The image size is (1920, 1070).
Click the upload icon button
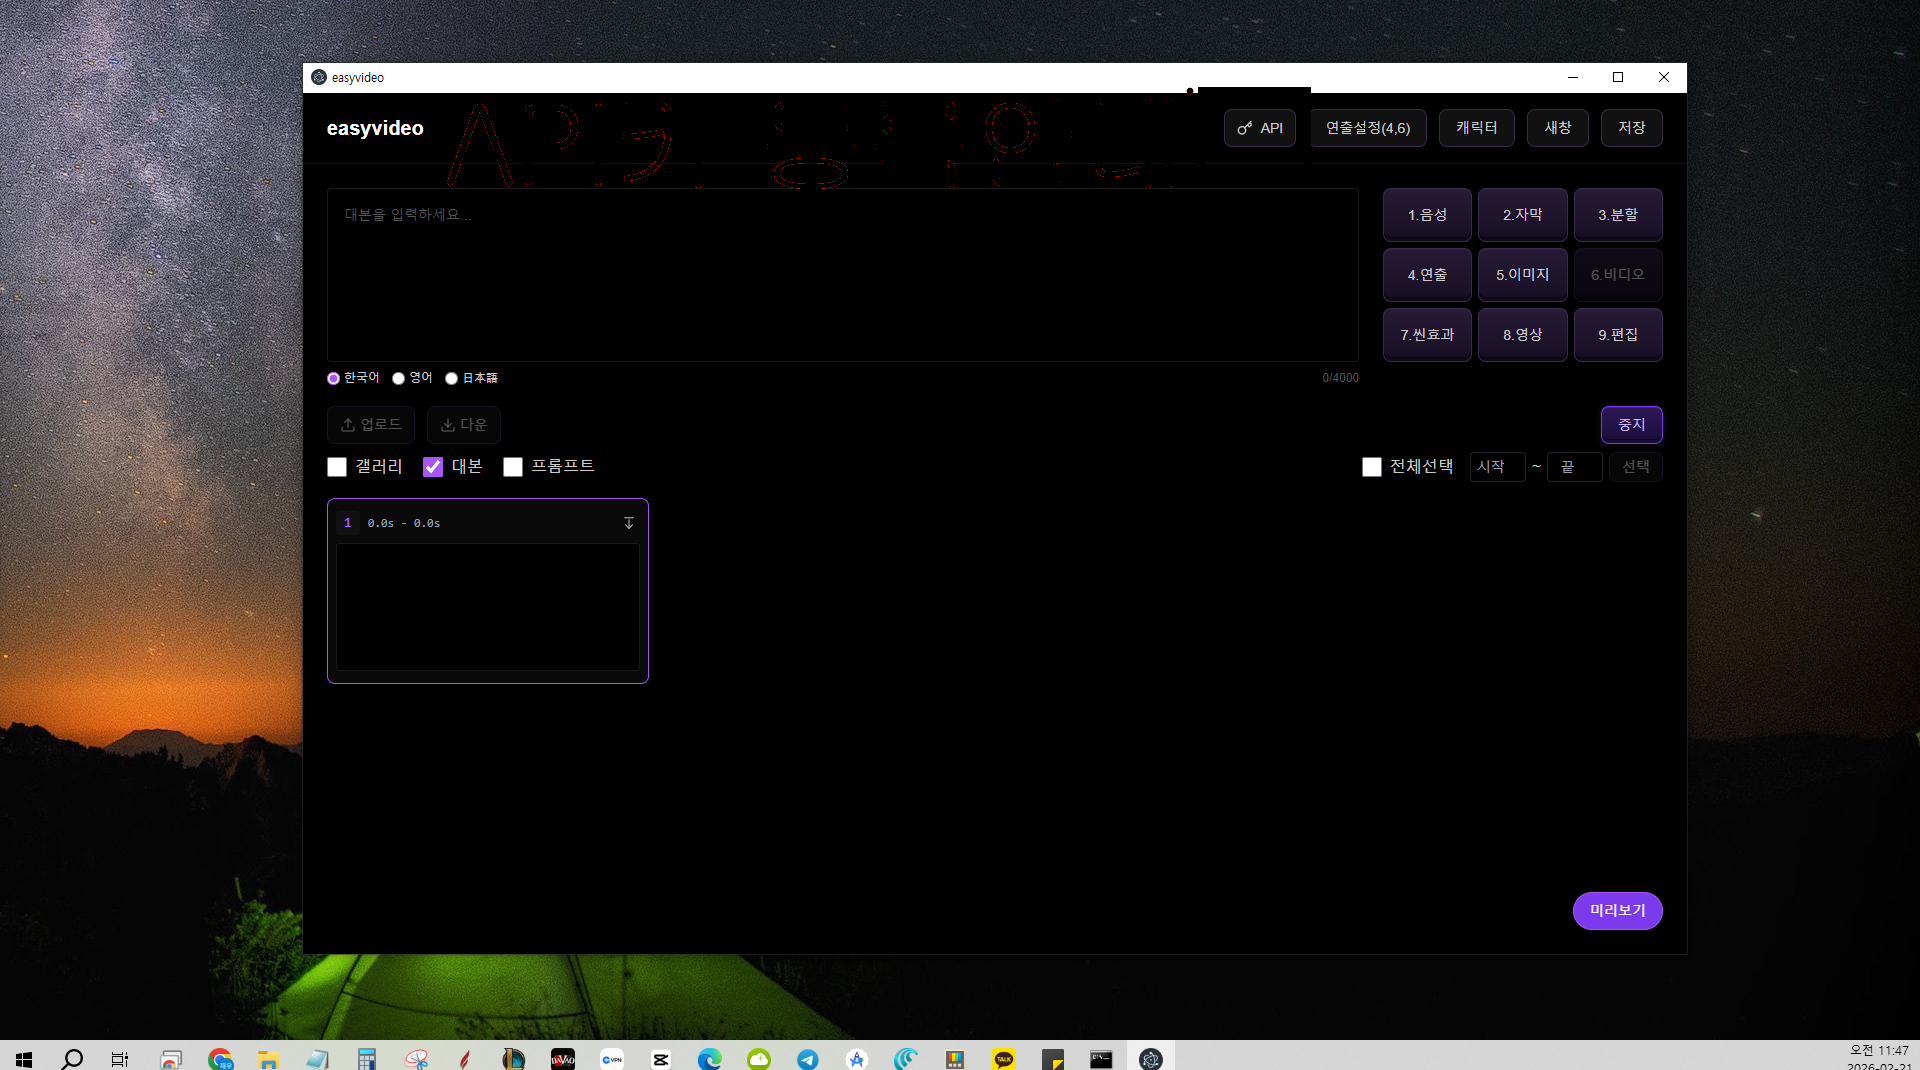tap(371, 425)
